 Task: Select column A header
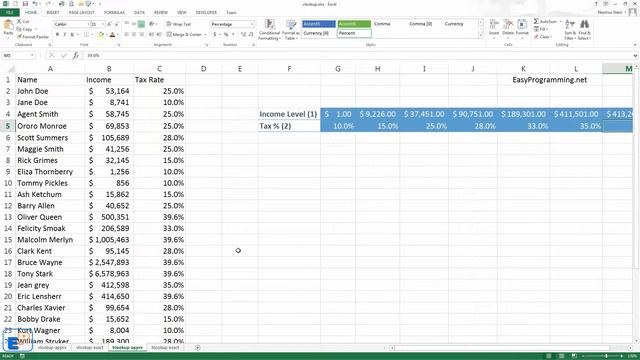[50, 69]
